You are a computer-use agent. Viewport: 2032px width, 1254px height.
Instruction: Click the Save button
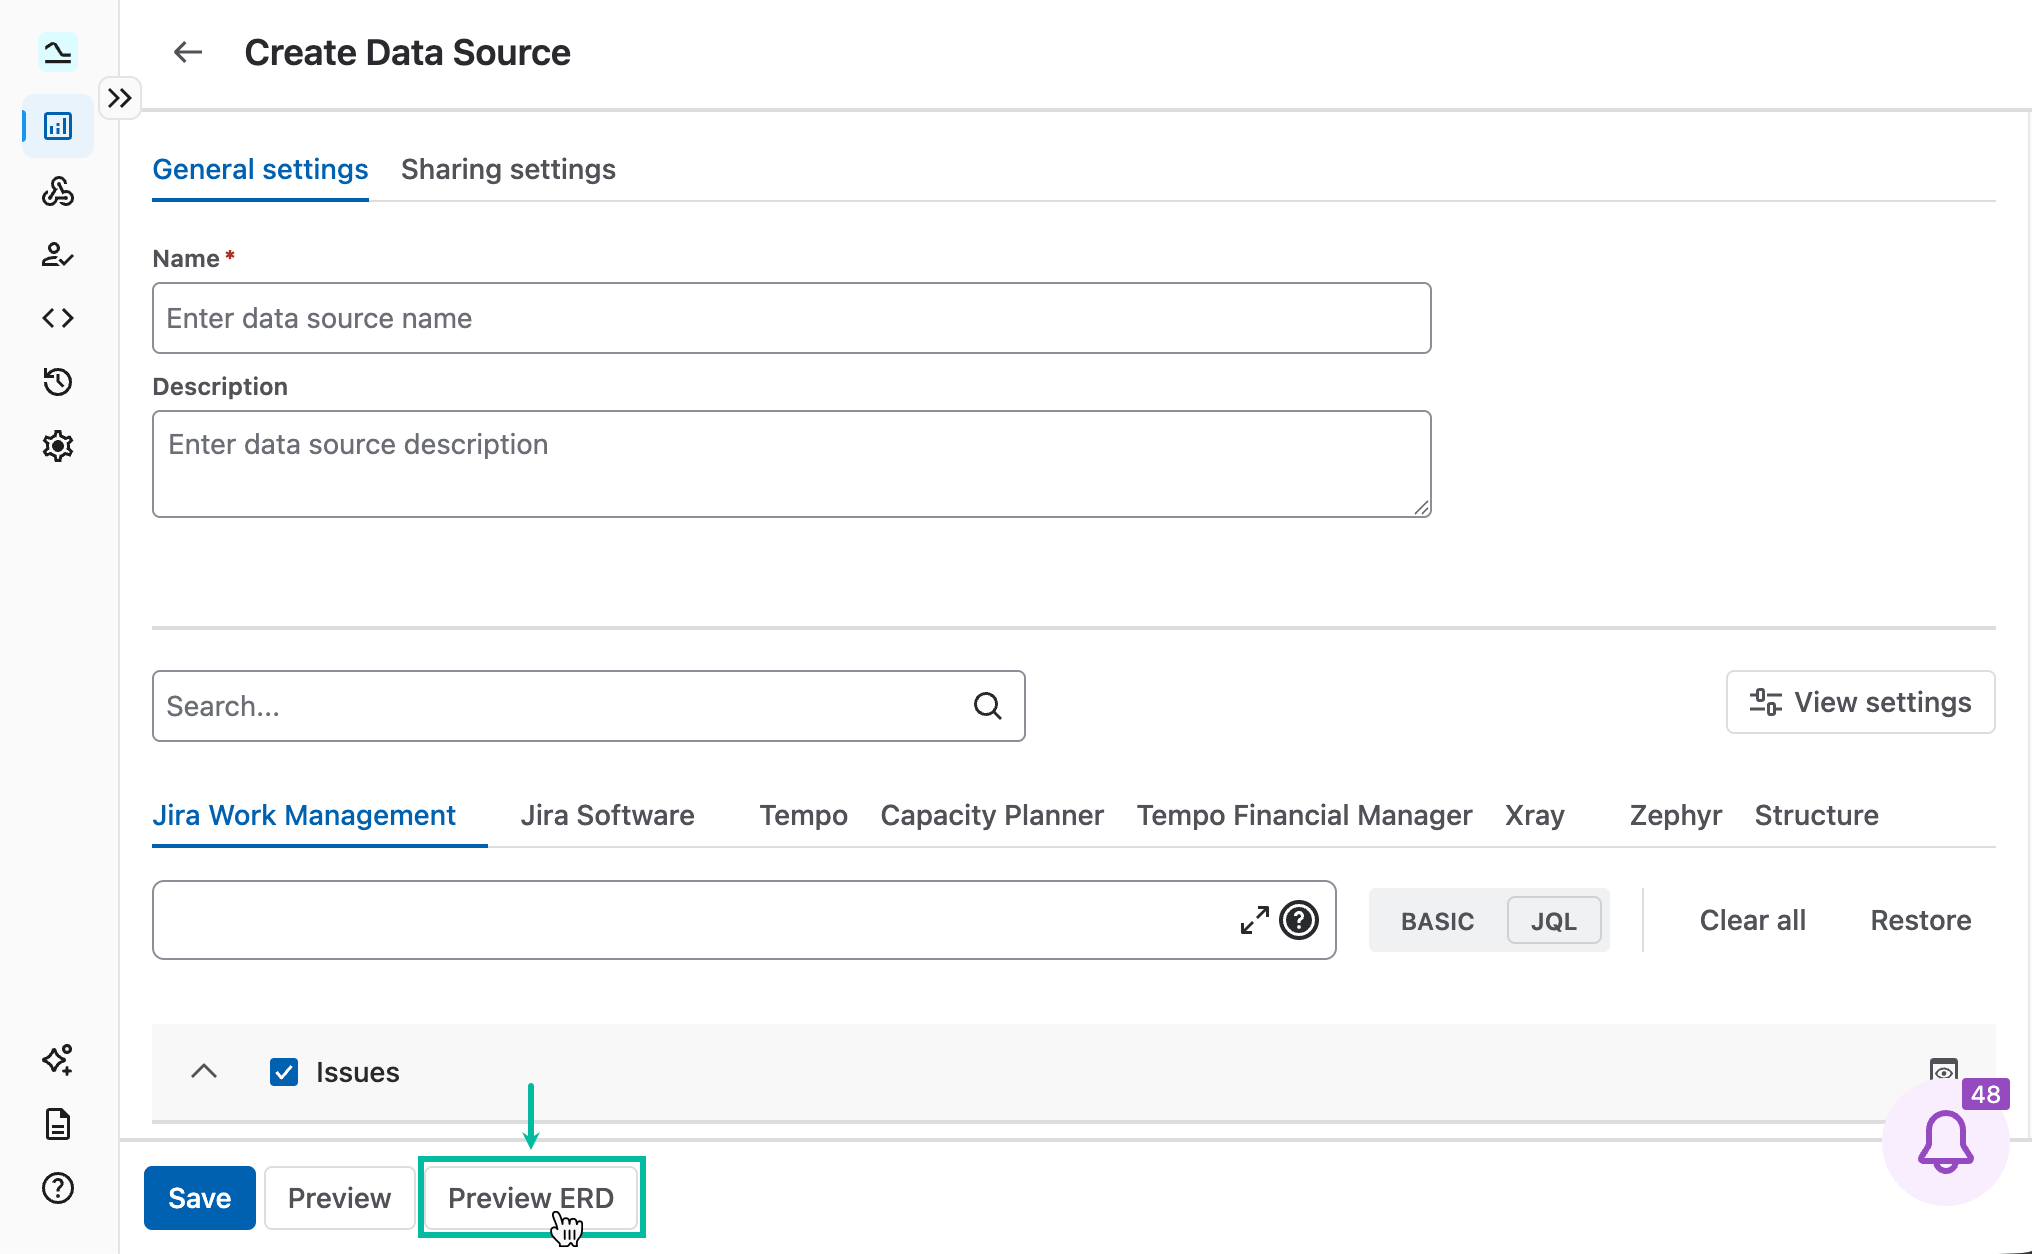200,1198
